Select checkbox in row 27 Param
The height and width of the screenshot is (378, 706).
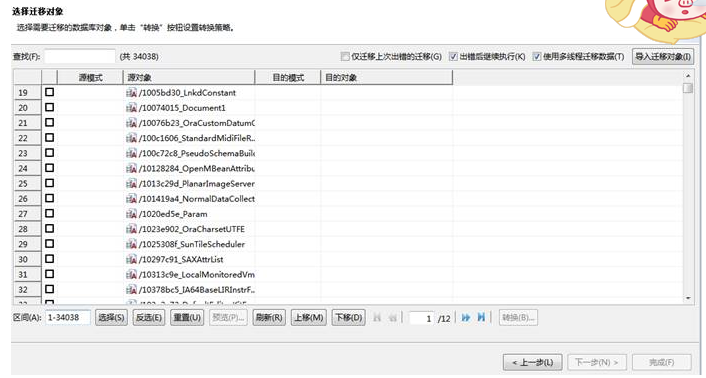click(50, 213)
